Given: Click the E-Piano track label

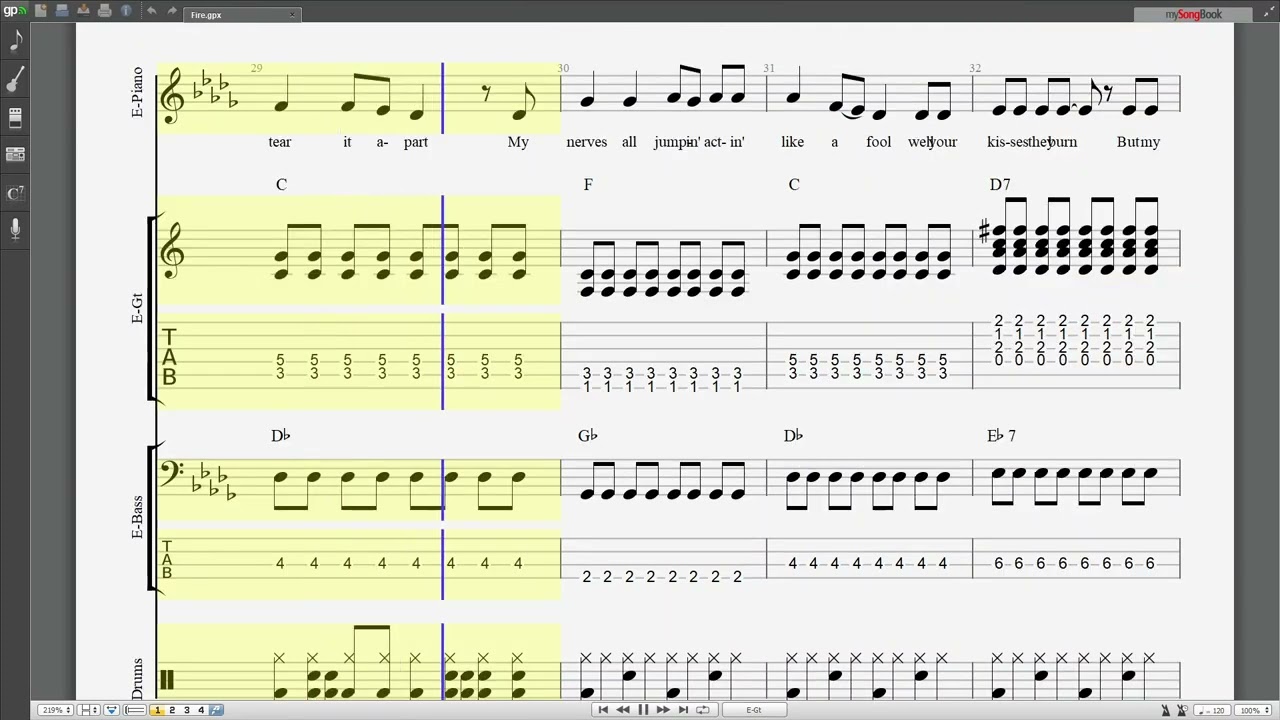Looking at the screenshot, I should [137, 93].
